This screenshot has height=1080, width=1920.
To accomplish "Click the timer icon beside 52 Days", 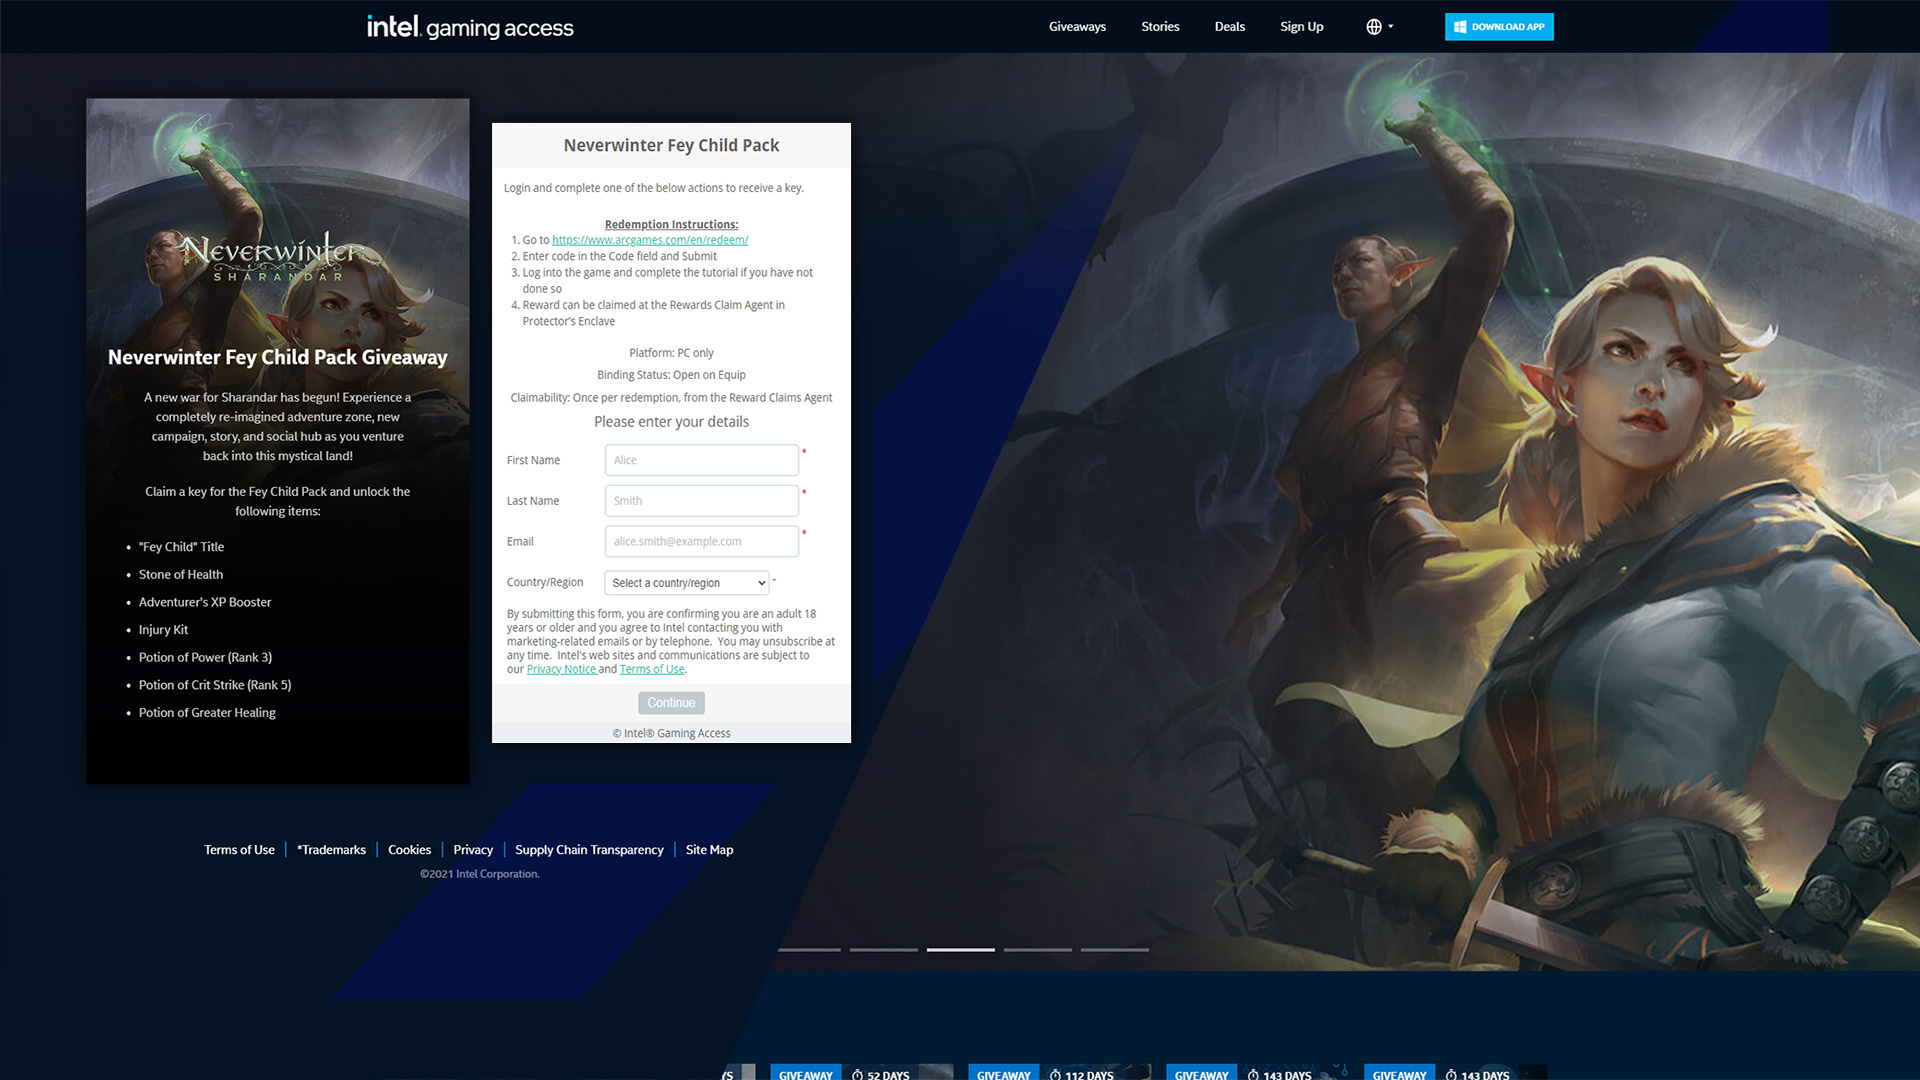I will coord(857,1075).
